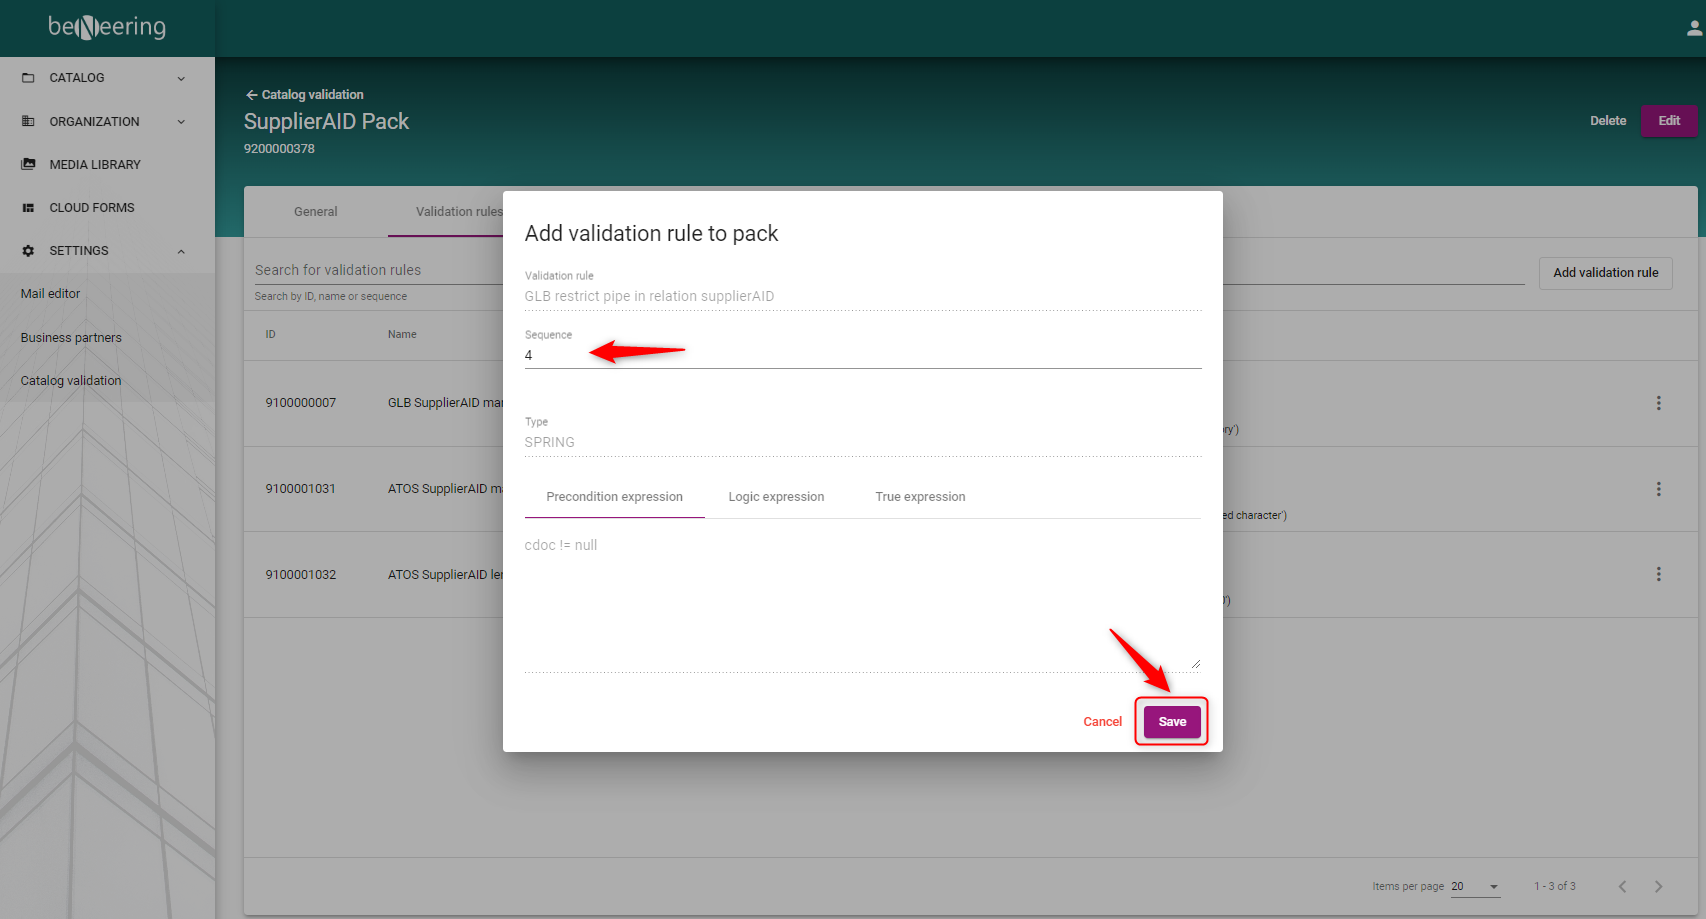This screenshot has width=1706, height=919.
Task: Open three-dot menu for rule 9100000007
Action: [1658, 403]
